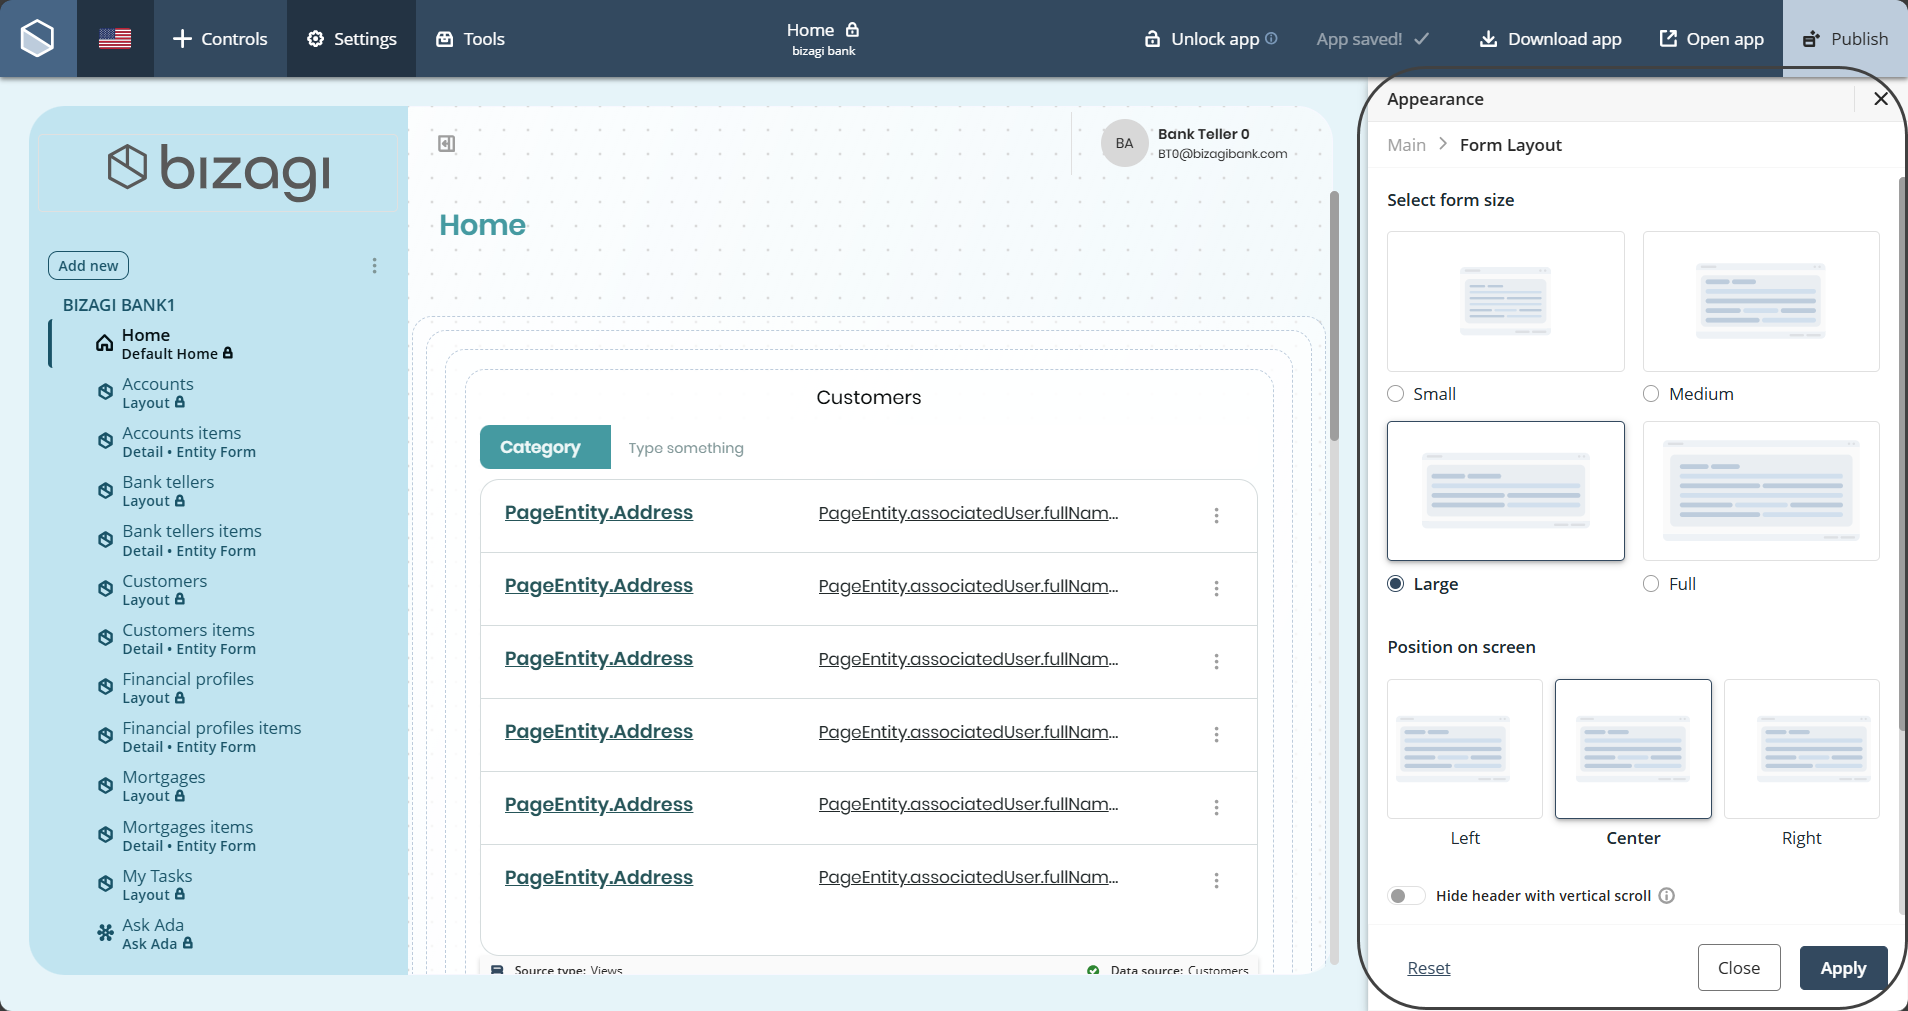This screenshot has width=1908, height=1011.
Task: Click the Publish button
Action: (1845, 39)
